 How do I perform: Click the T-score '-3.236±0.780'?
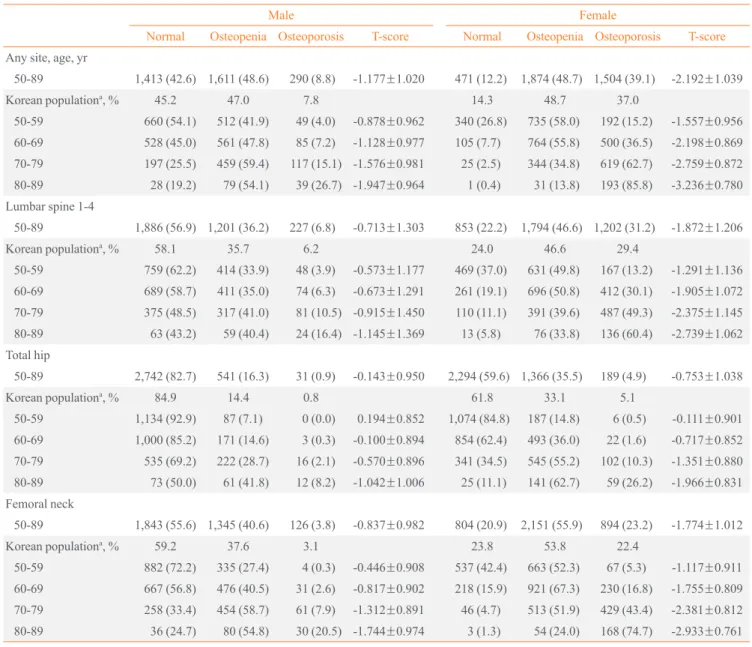(707, 185)
